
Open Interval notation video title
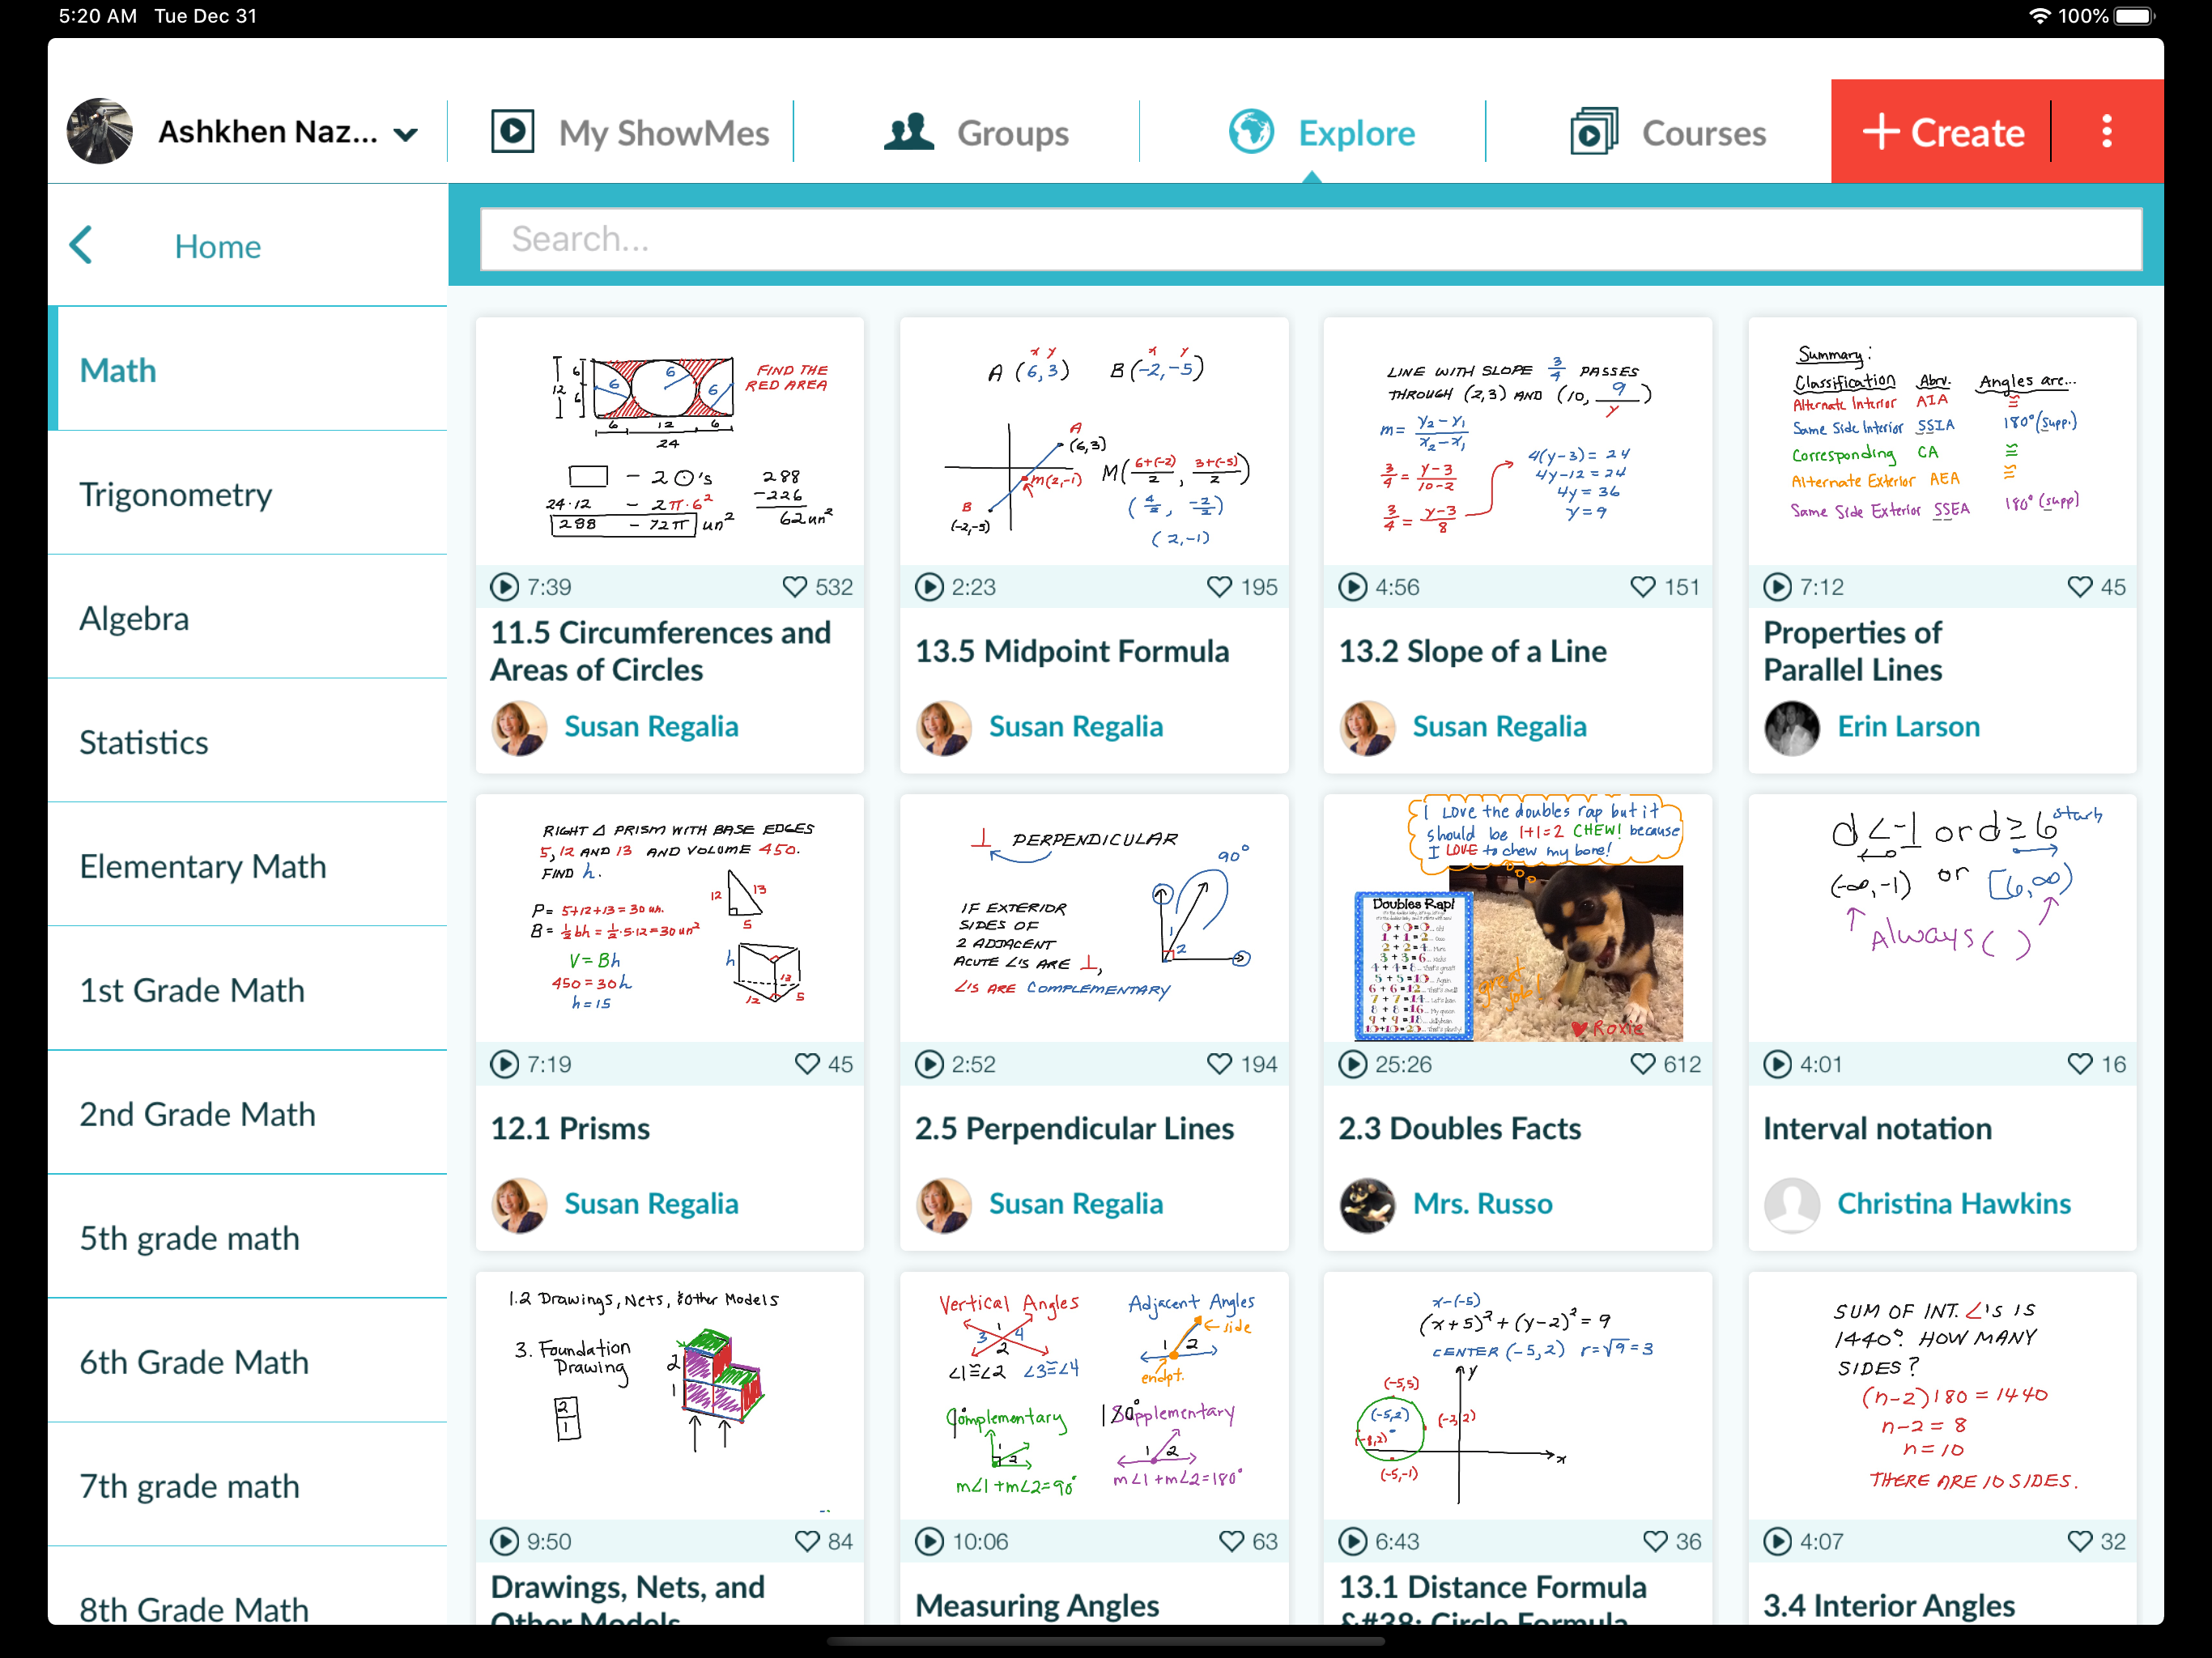coord(1877,1129)
